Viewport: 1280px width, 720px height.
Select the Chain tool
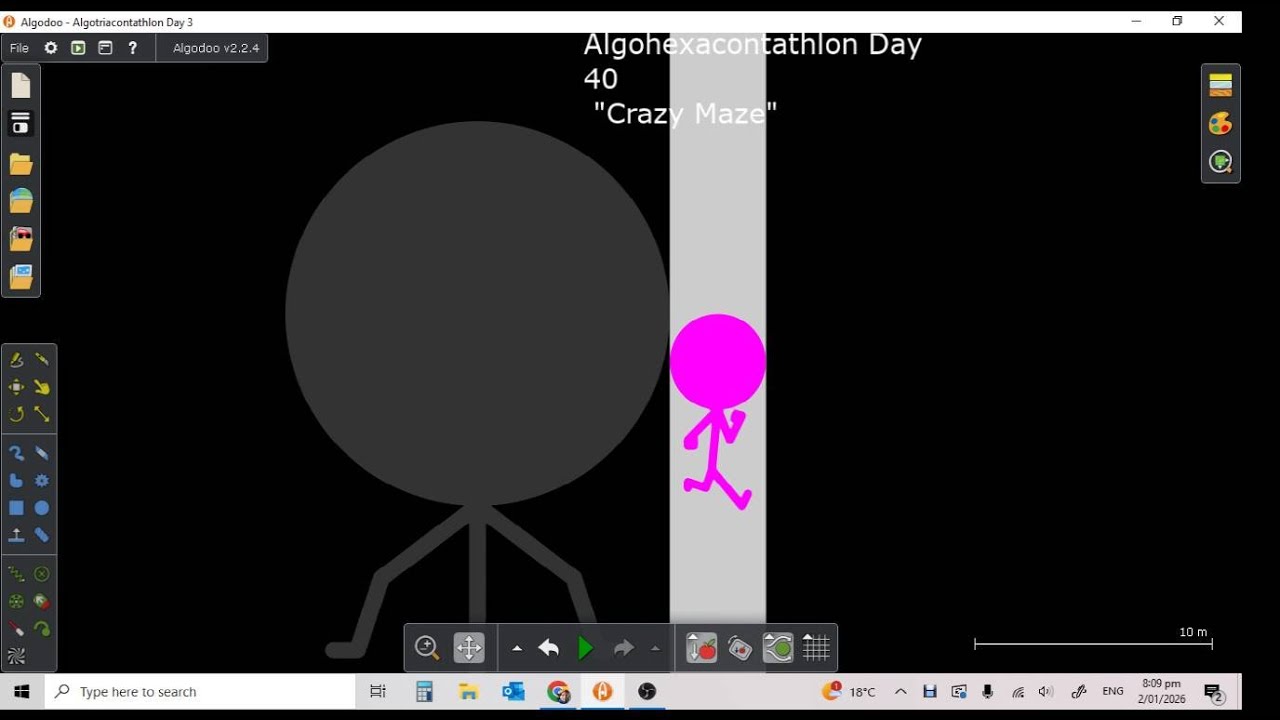click(42, 536)
